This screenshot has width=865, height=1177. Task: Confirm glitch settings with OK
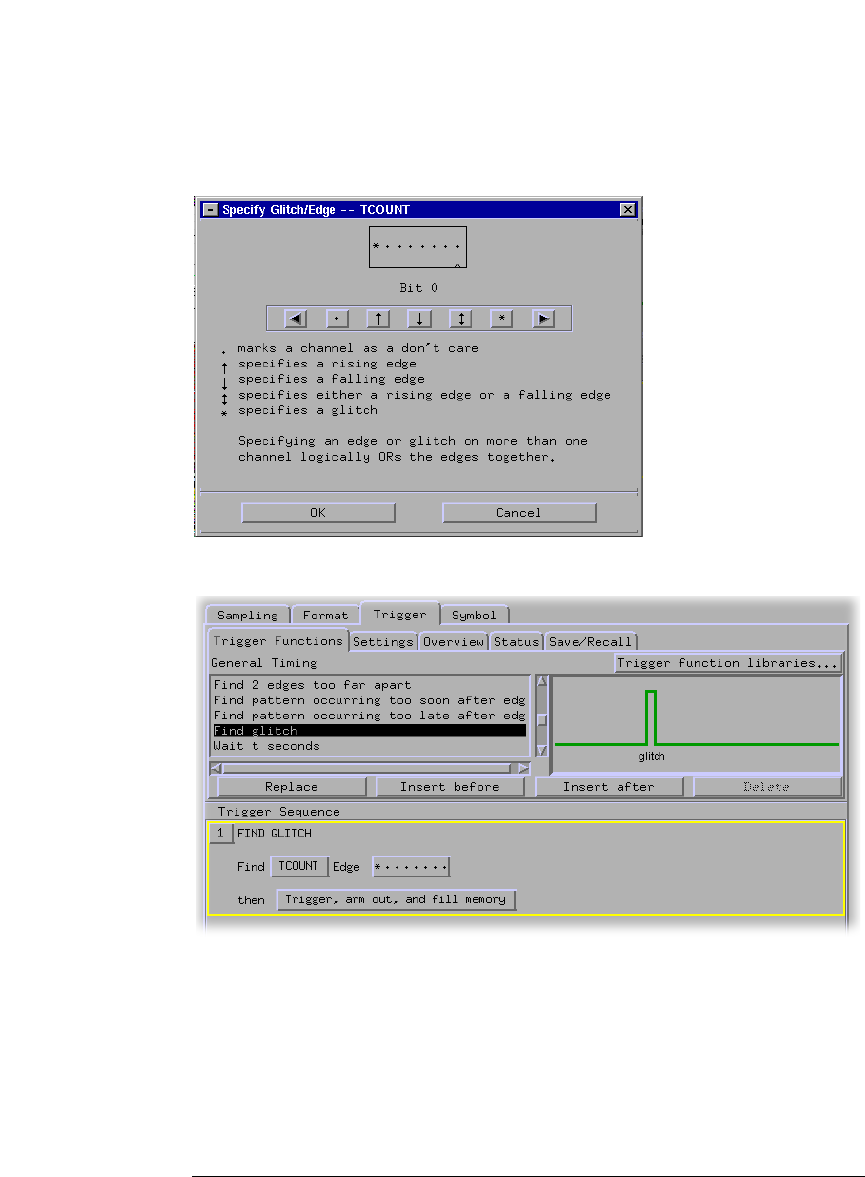[318, 513]
